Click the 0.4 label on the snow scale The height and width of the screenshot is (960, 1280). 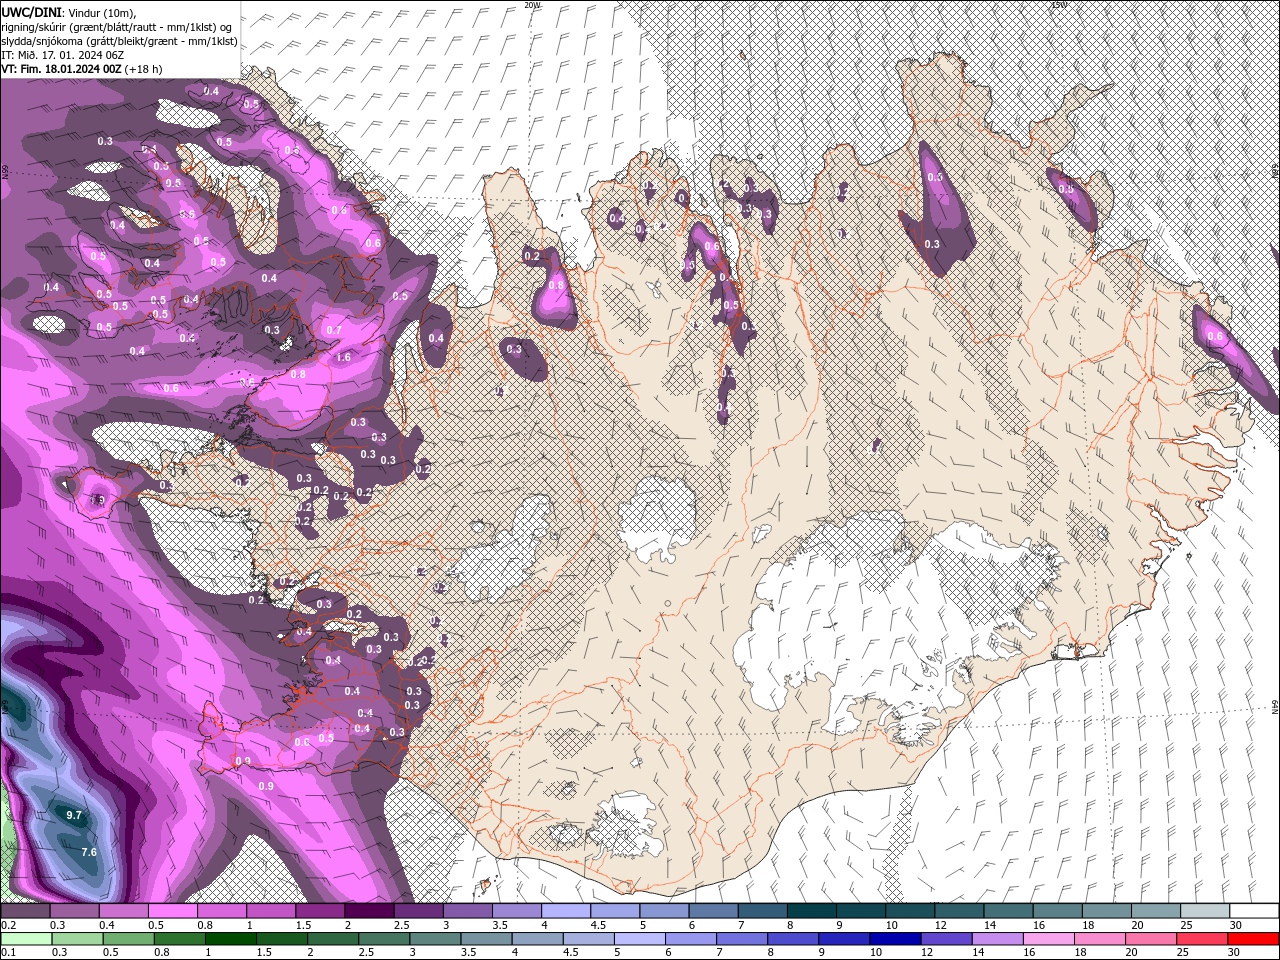click(x=106, y=925)
